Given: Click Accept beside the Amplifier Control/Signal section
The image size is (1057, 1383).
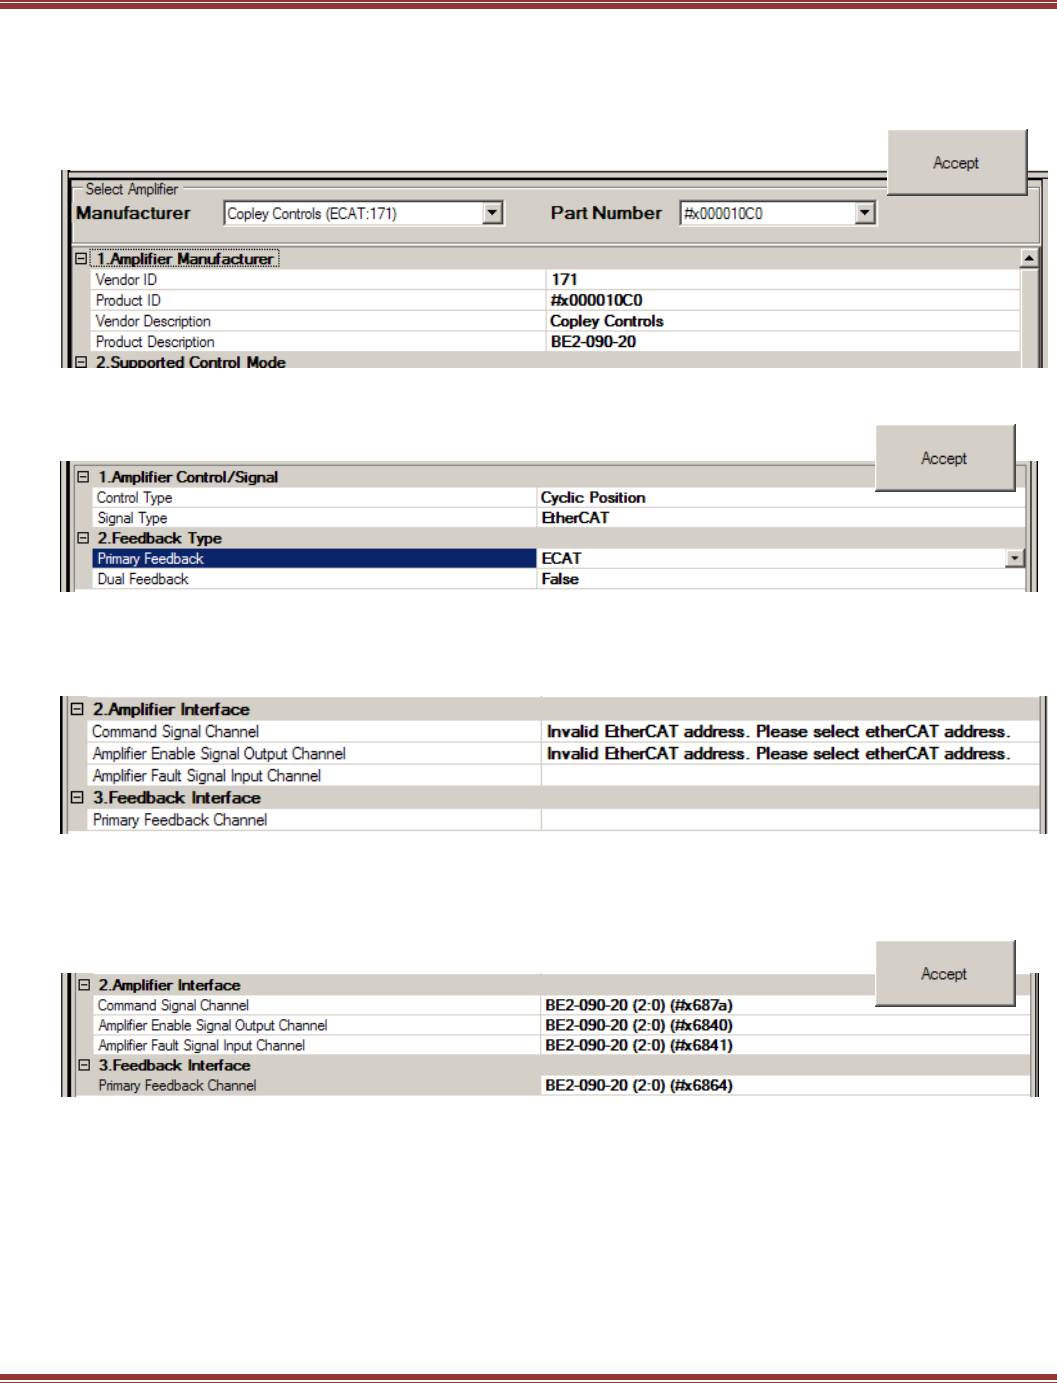Looking at the screenshot, I should (945, 458).
